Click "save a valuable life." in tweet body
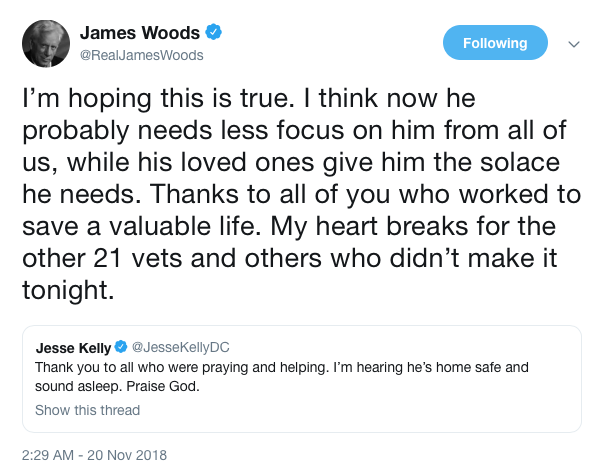The width and height of the screenshot is (601, 473). pos(142,226)
